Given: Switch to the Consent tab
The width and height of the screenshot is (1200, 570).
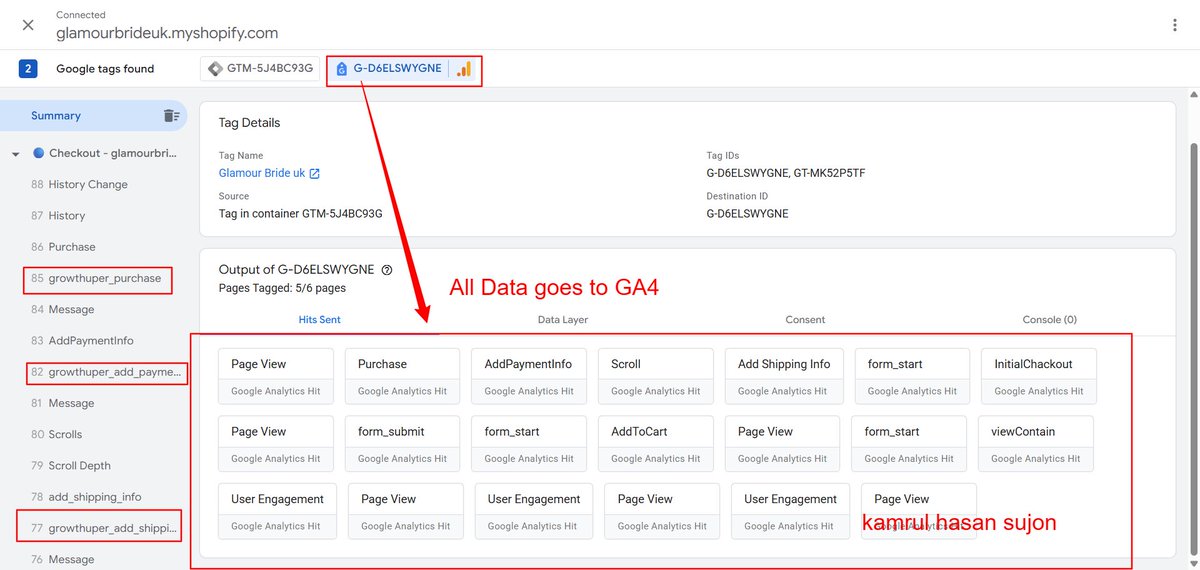Looking at the screenshot, I should click(805, 320).
